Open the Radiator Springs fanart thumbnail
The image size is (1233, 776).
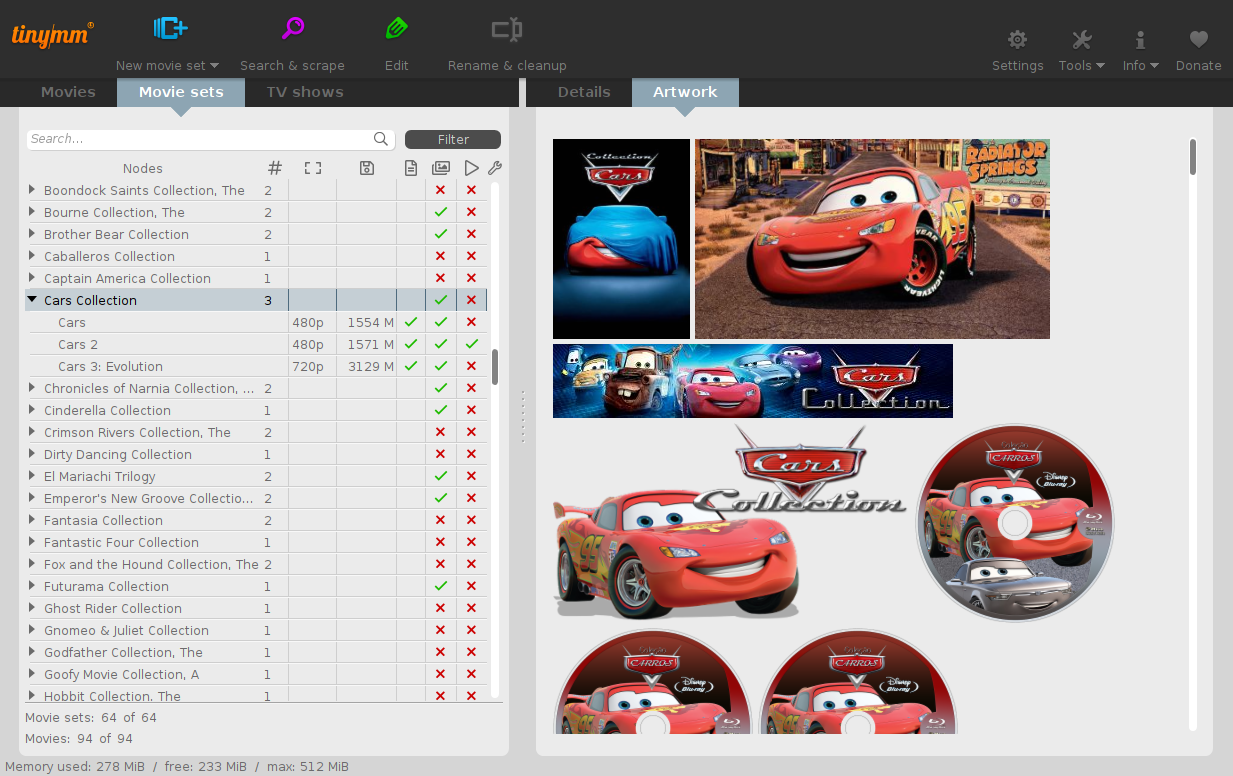(872, 239)
